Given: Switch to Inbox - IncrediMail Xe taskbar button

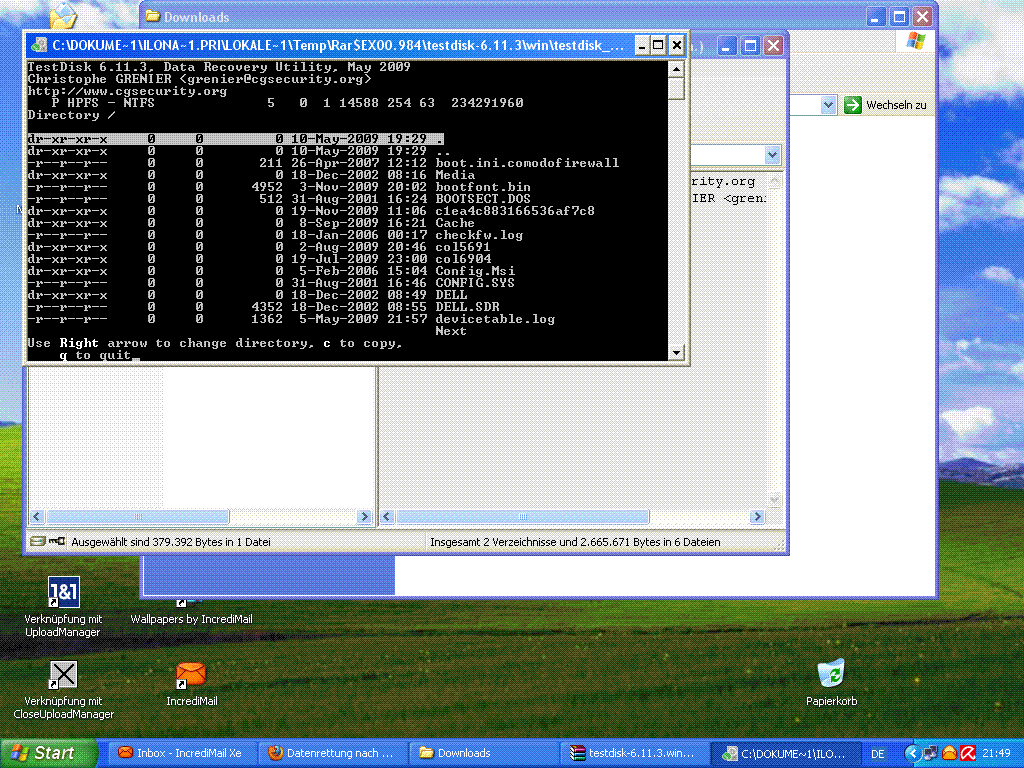Looking at the screenshot, I should [182, 753].
